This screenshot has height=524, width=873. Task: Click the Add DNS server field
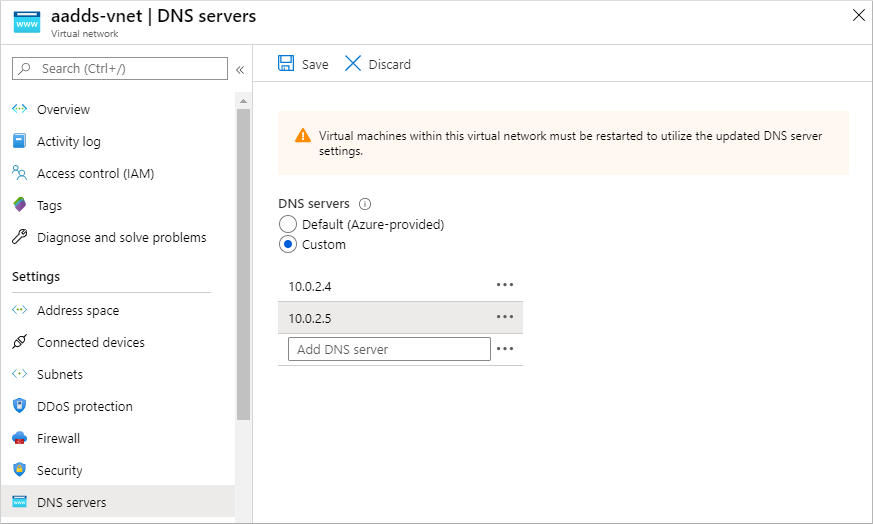point(389,349)
